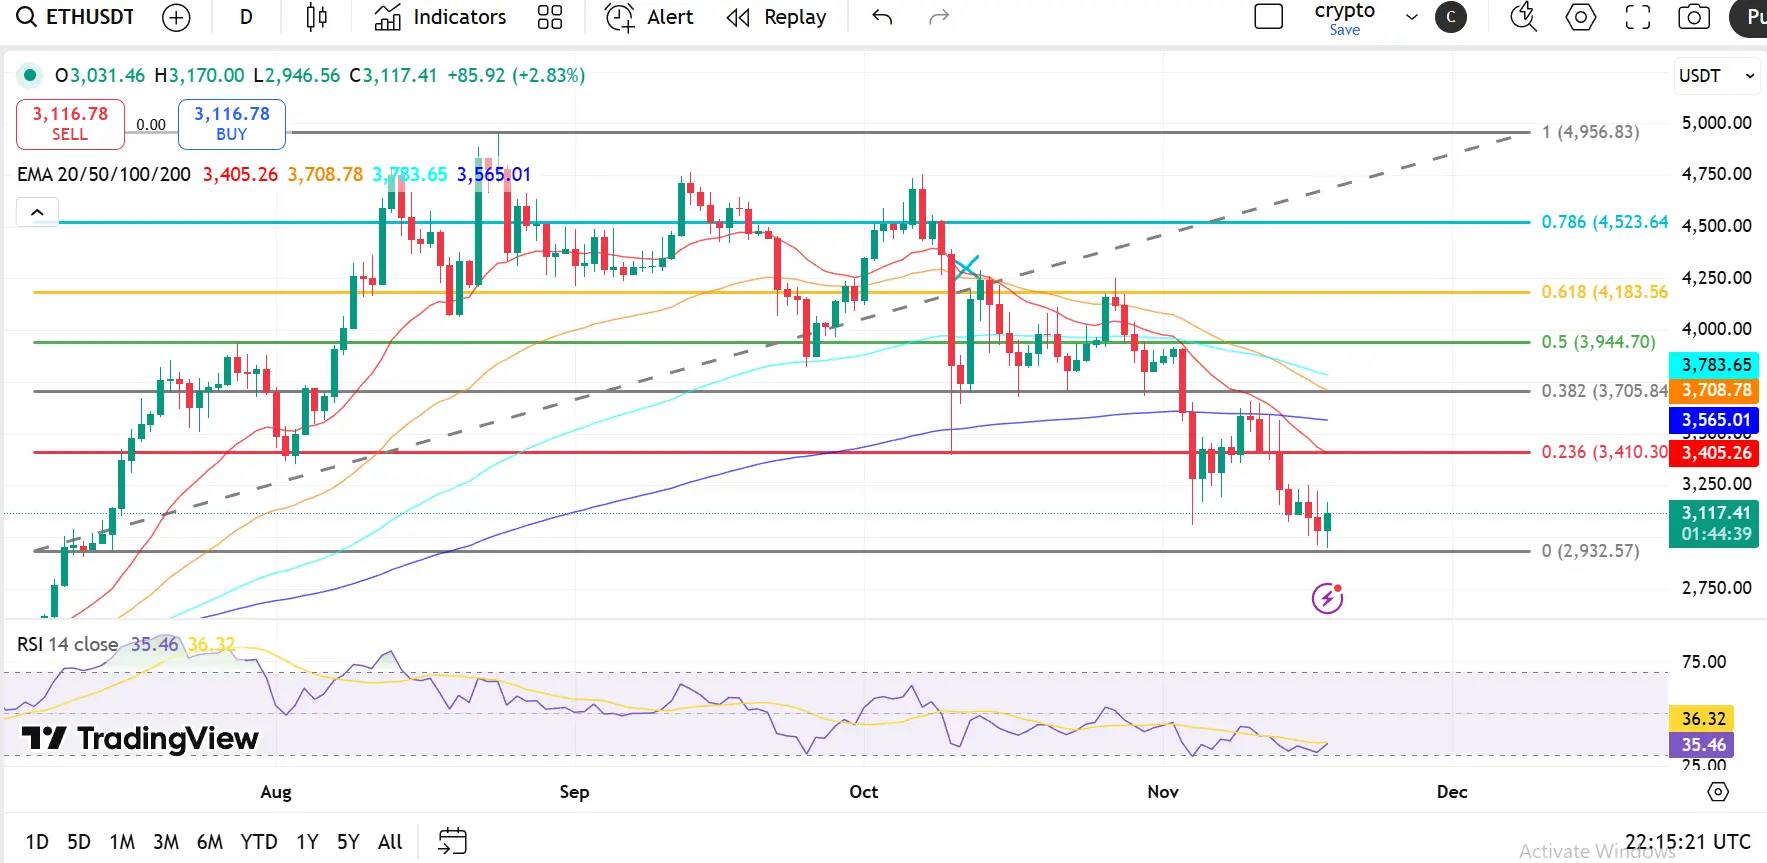Click the compare or add symbol plus icon
The image size is (1767, 863).
pos(176,17)
